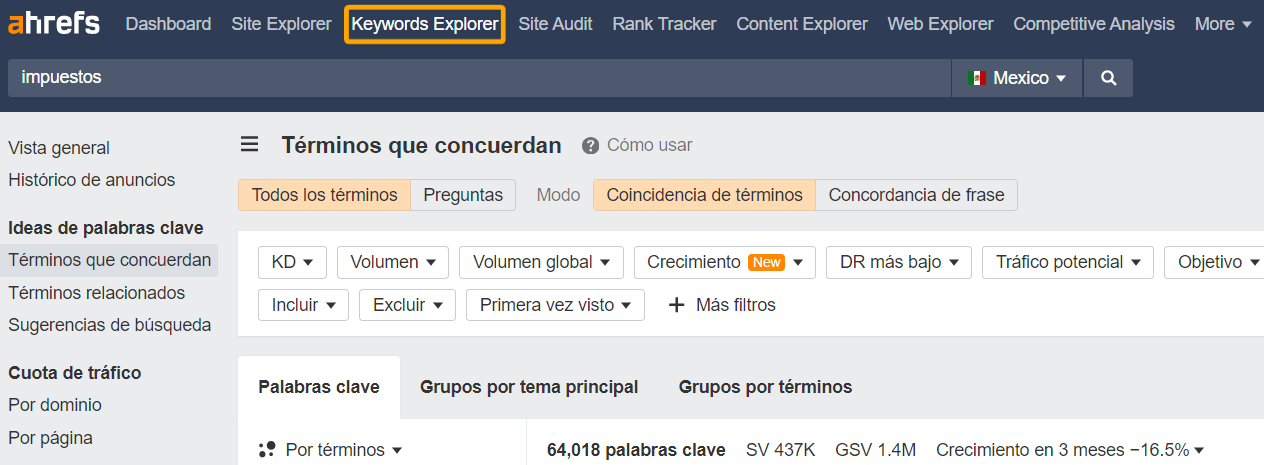Open the Excluir filter dropdown

(x=407, y=305)
